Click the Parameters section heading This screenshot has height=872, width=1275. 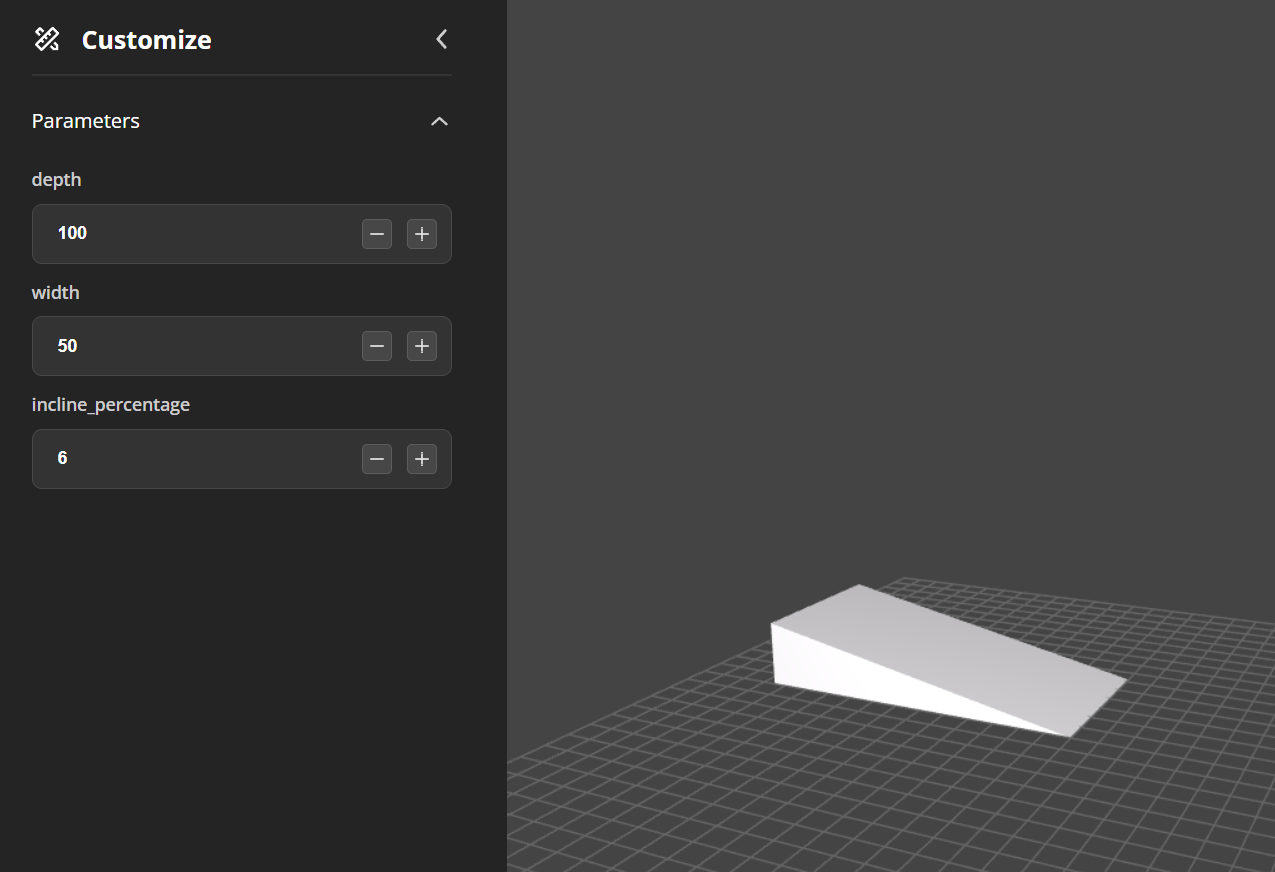[86, 121]
